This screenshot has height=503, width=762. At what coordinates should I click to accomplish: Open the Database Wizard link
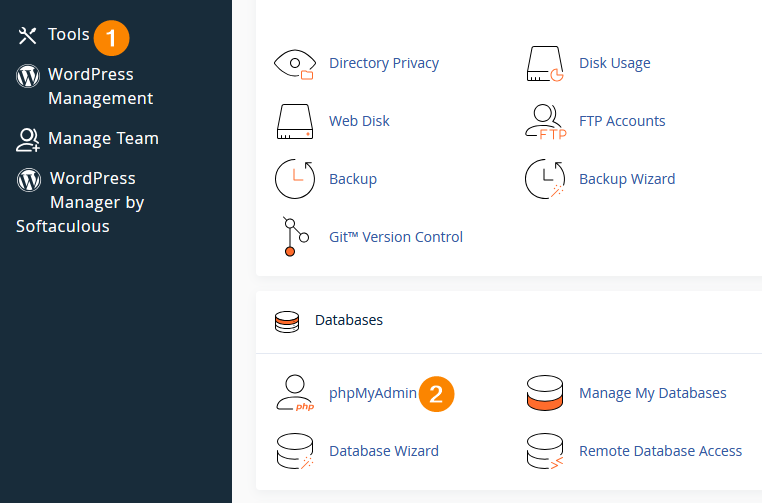(x=384, y=451)
